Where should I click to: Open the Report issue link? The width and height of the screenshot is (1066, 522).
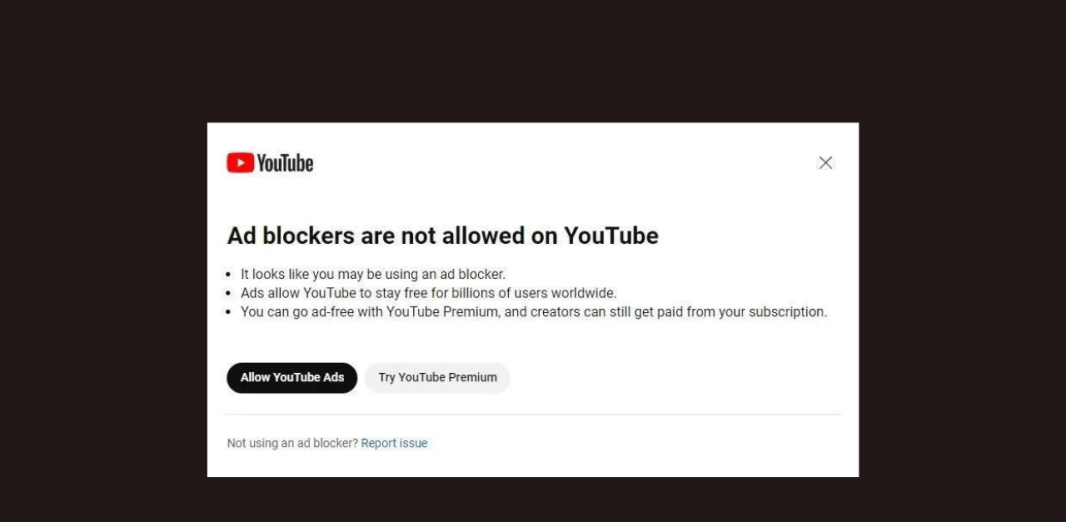tap(394, 443)
